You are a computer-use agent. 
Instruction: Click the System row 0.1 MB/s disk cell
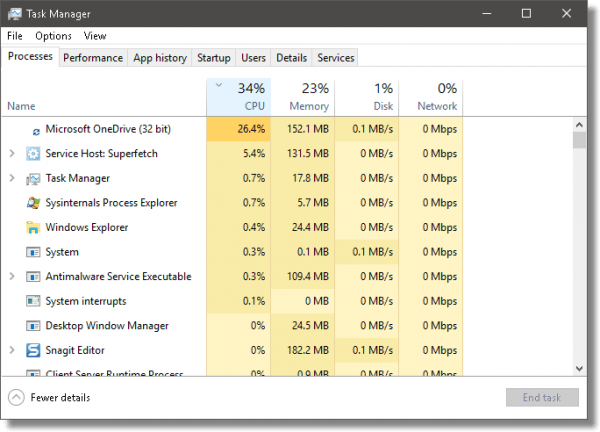click(367, 252)
